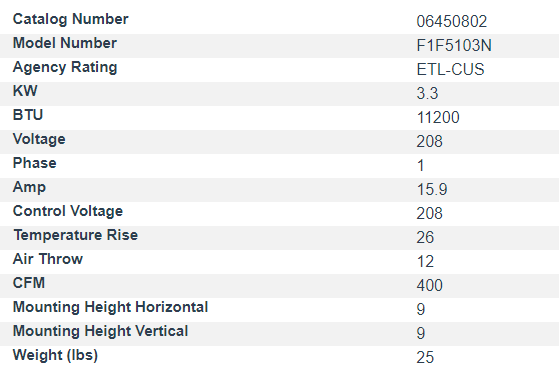The height and width of the screenshot is (366, 559).
Task: Click the KW value 3.3
Action: 427,93
